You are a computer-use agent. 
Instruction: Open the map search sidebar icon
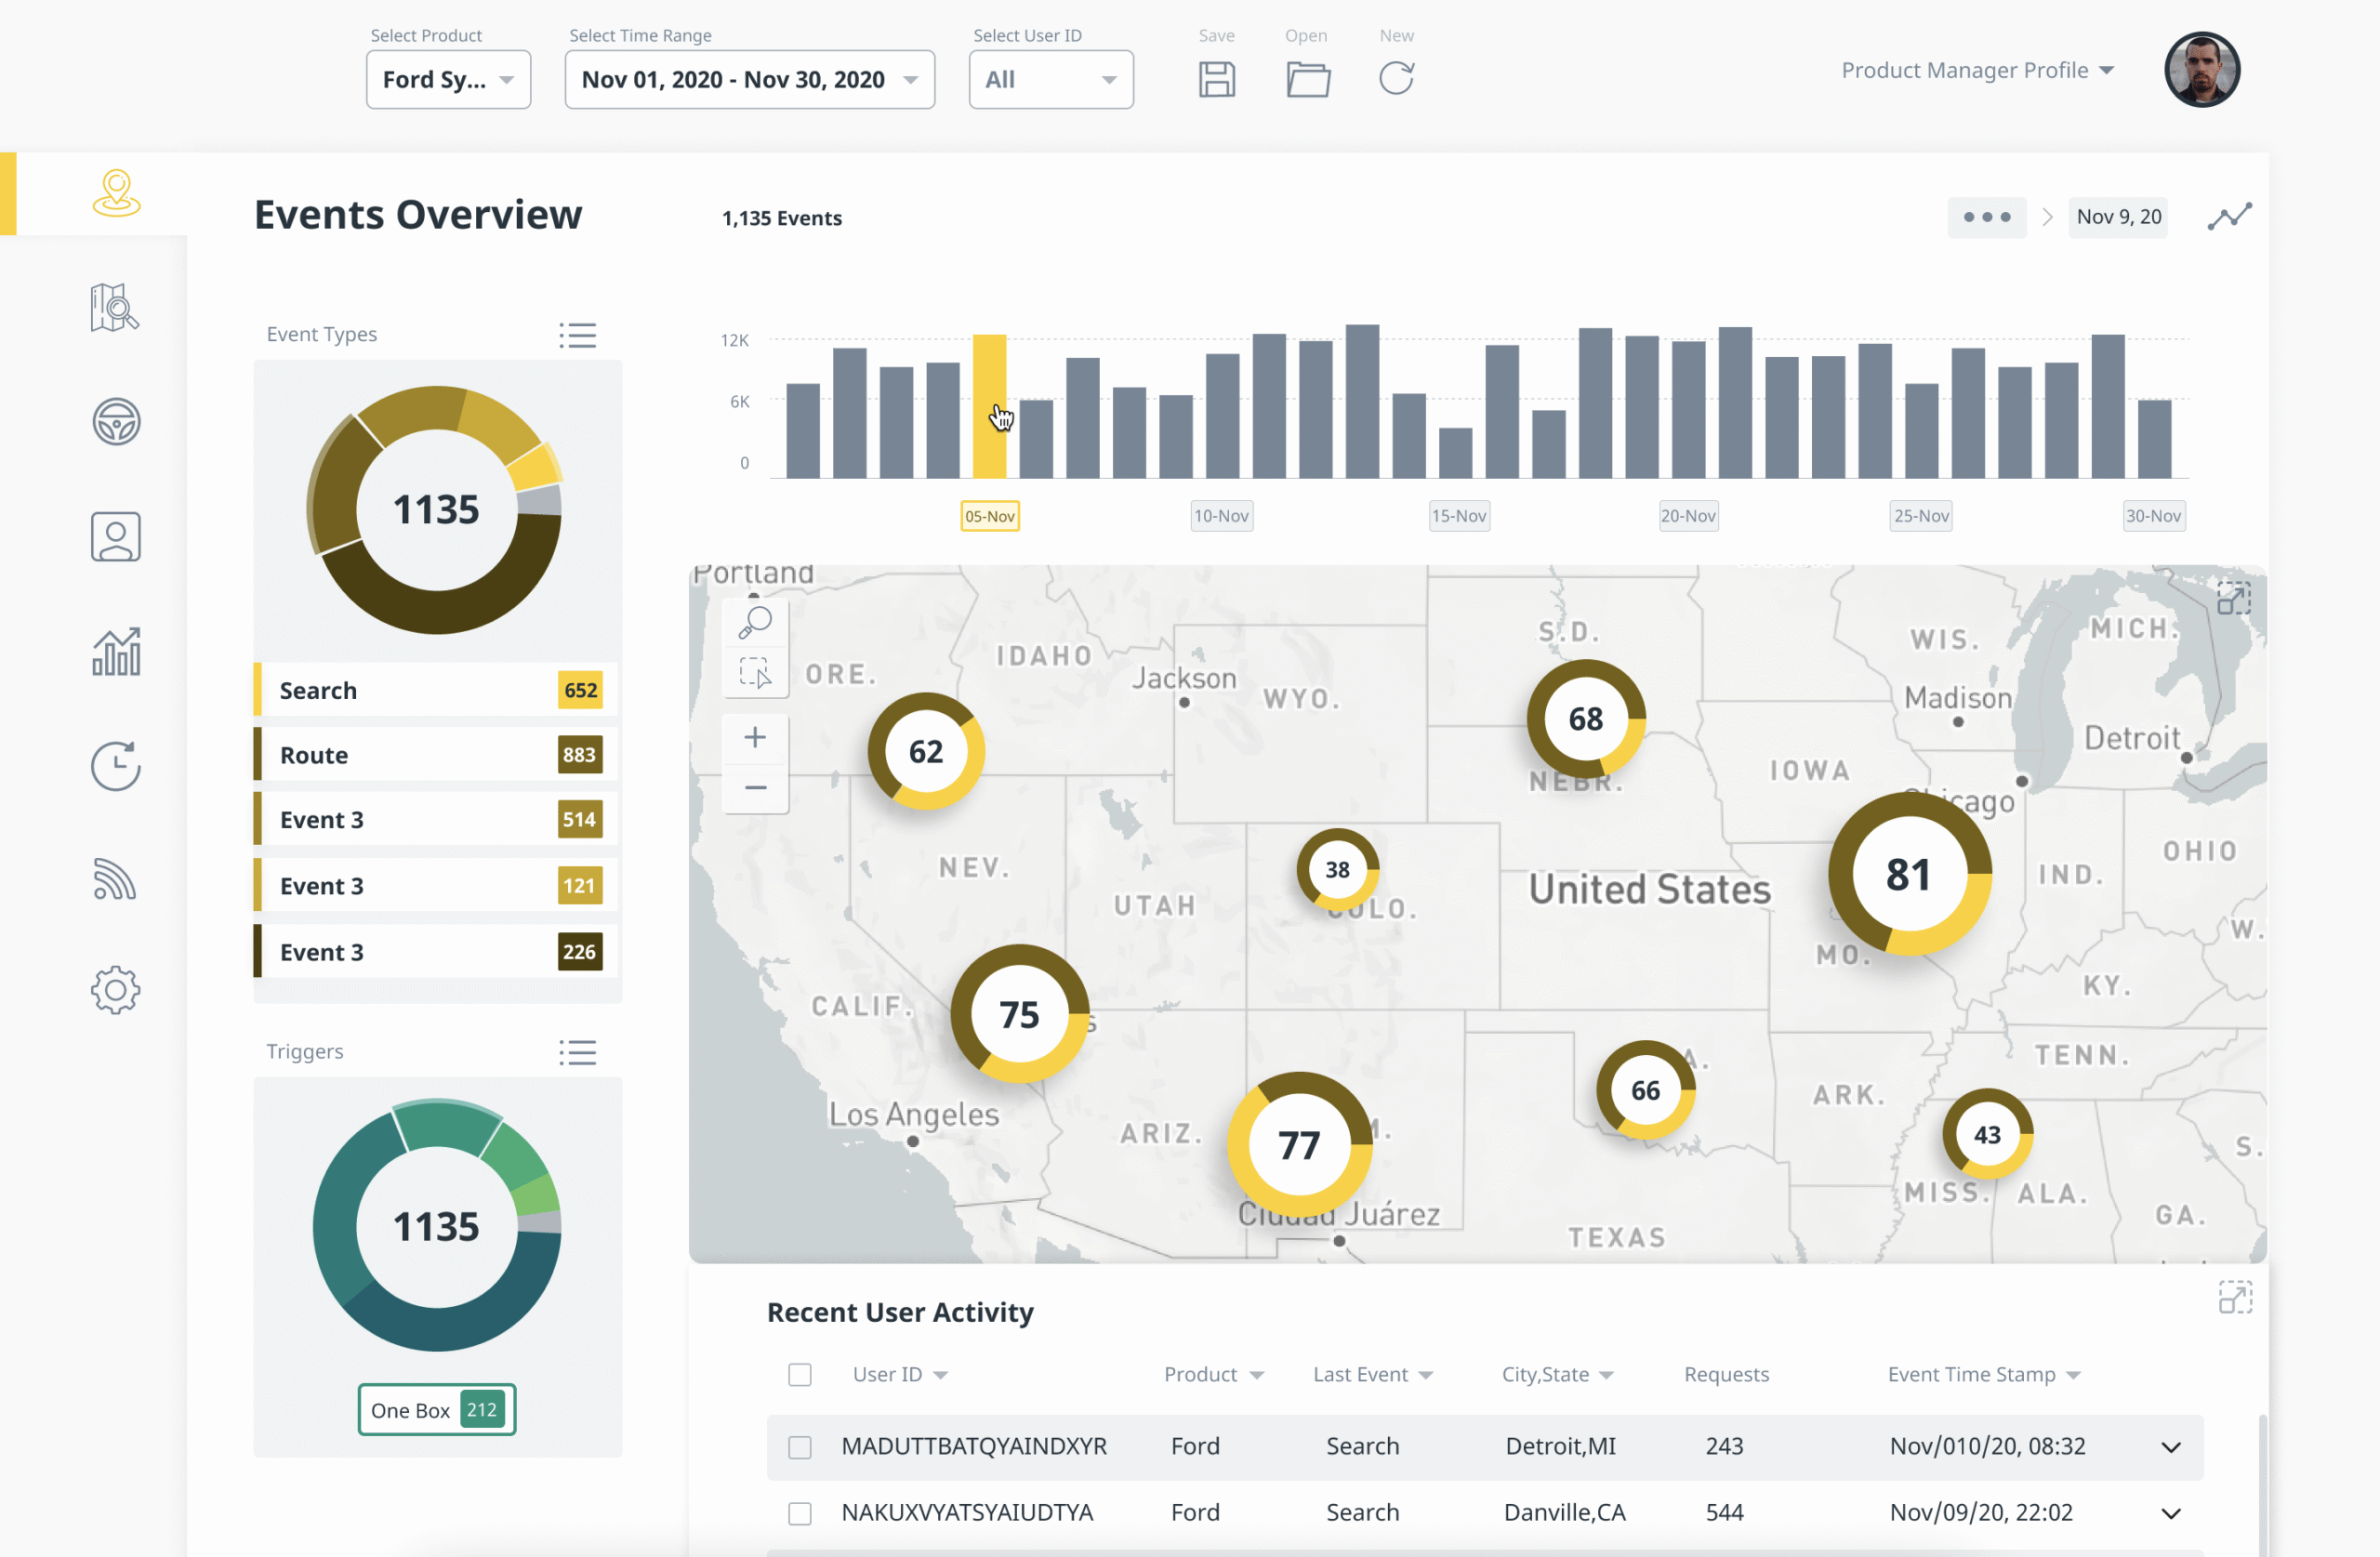(115, 307)
